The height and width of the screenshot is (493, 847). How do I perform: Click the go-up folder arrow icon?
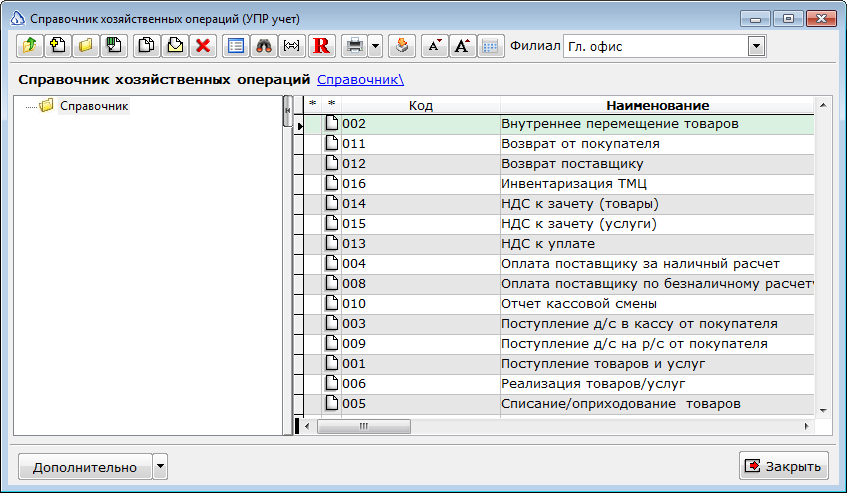pos(30,46)
